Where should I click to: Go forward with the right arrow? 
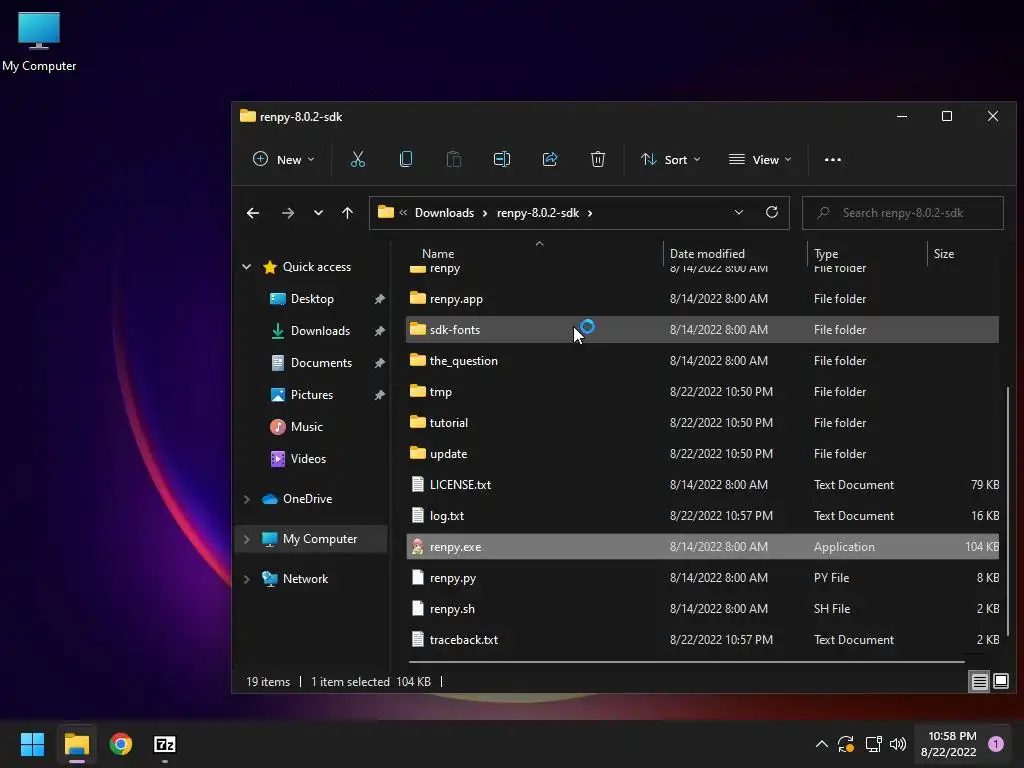pos(287,213)
